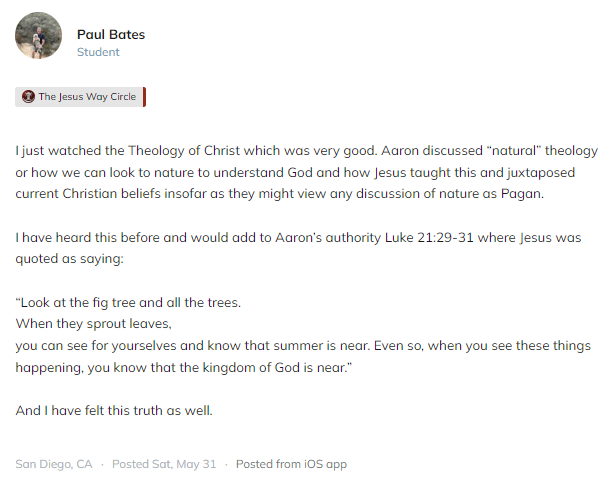
Task: Click the Student role label
Action: click(x=98, y=52)
